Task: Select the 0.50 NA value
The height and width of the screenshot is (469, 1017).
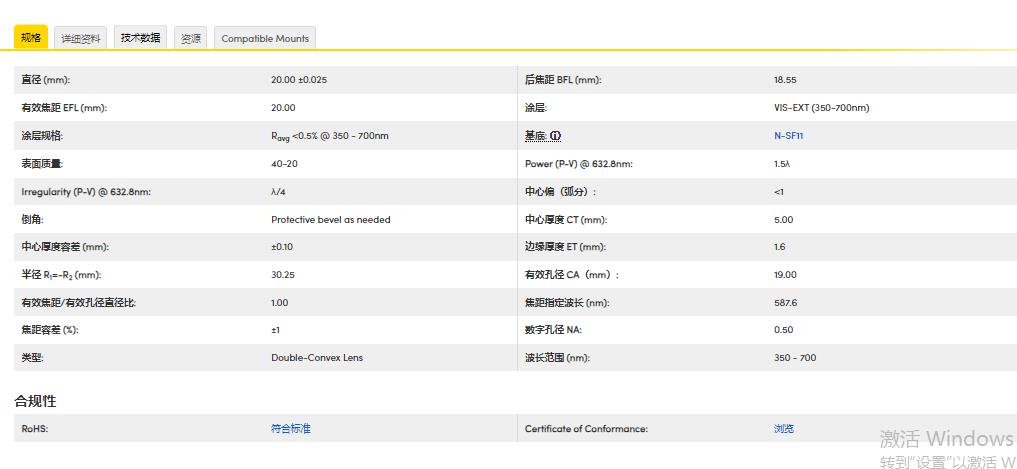Action: point(784,330)
